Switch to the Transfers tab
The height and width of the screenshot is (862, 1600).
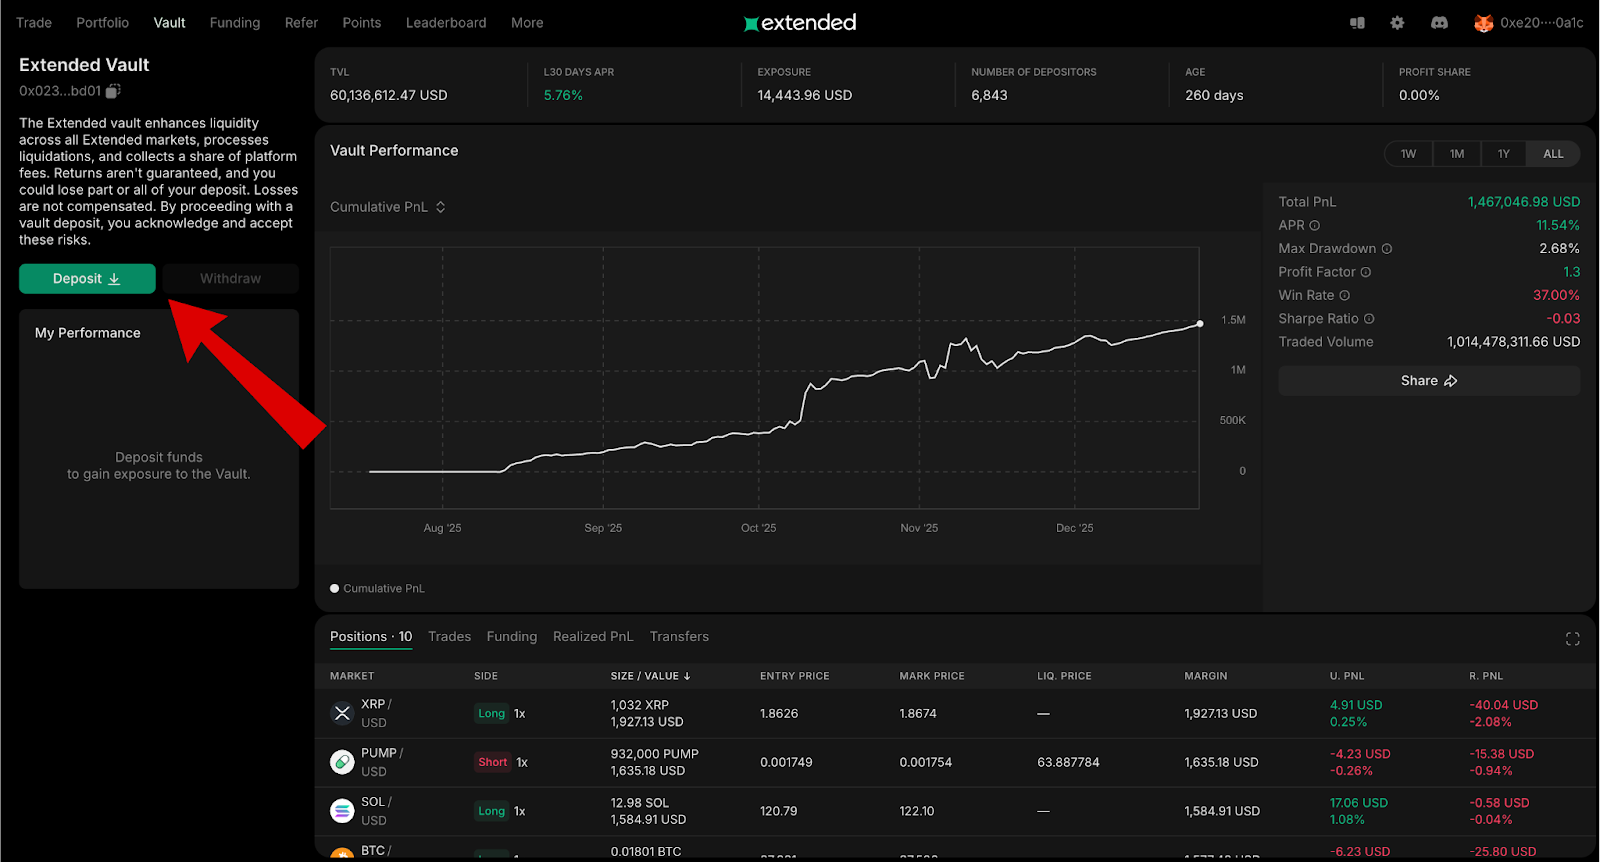(679, 637)
